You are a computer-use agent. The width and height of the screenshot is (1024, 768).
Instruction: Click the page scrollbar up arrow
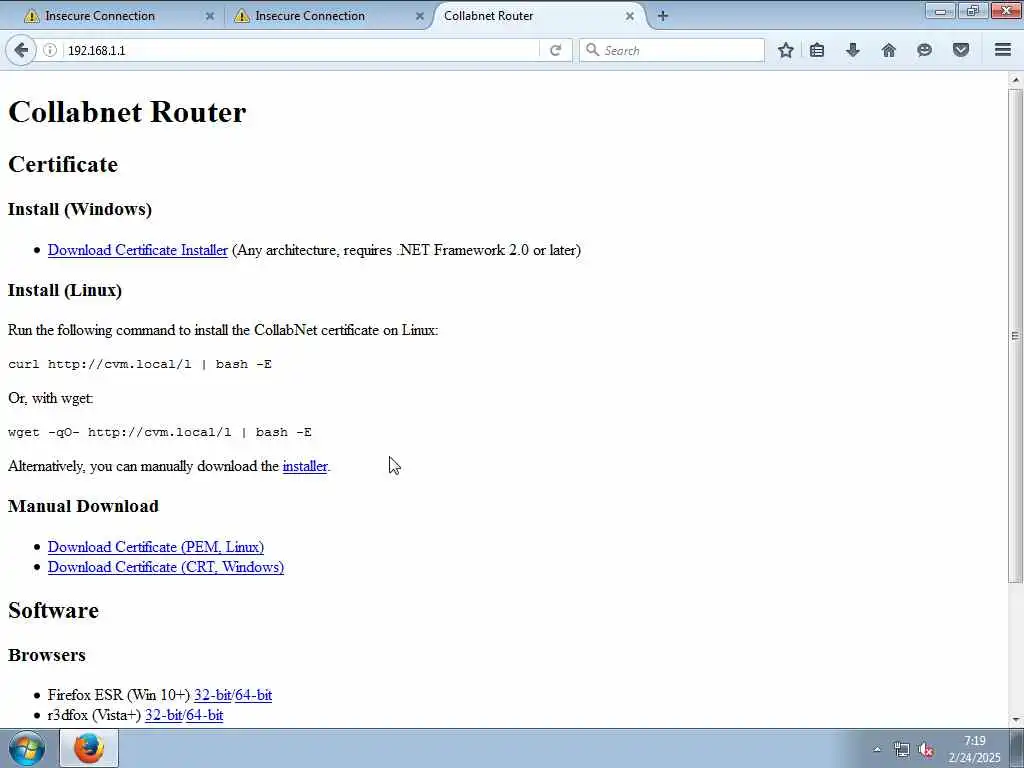tap(1016, 80)
